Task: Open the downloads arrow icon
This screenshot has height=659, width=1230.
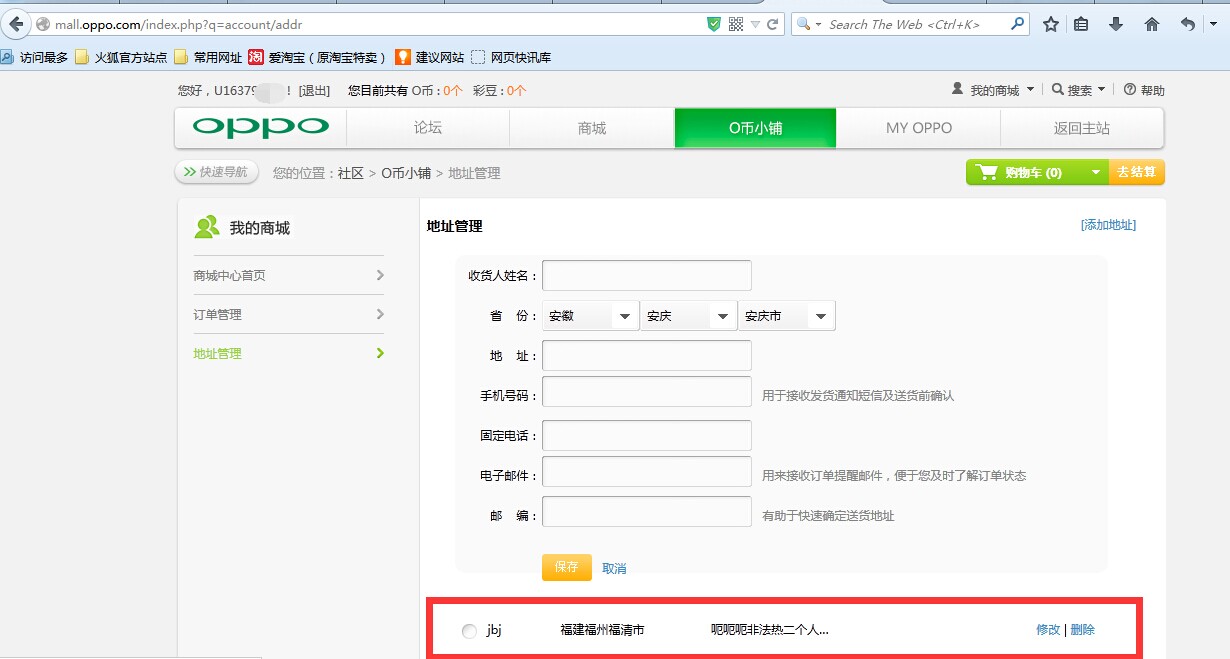Action: [x=1116, y=24]
